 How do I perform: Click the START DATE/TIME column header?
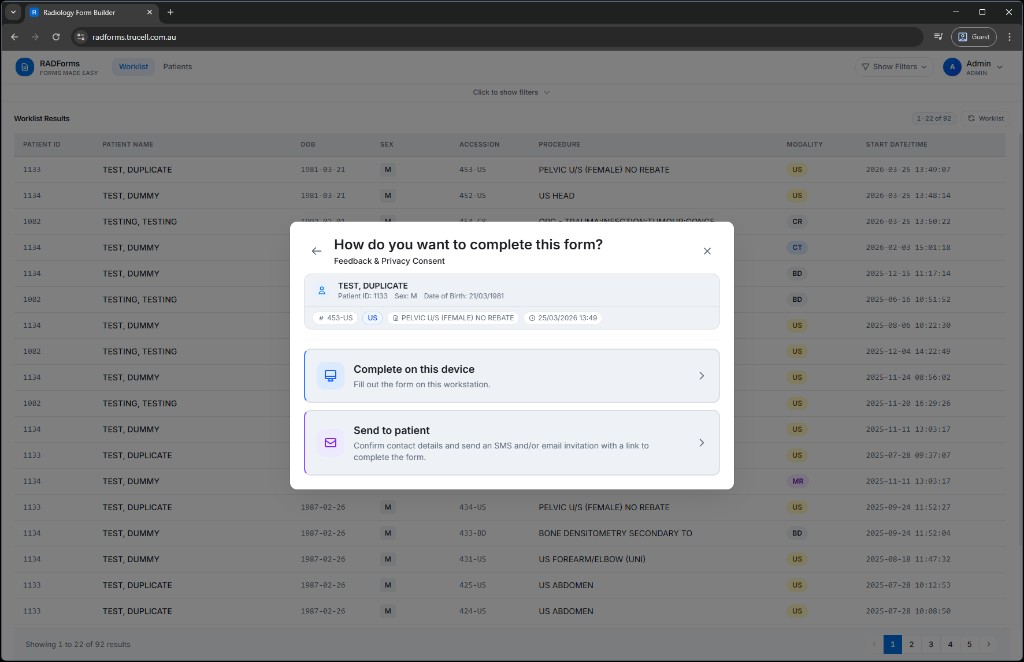[x=897, y=144]
